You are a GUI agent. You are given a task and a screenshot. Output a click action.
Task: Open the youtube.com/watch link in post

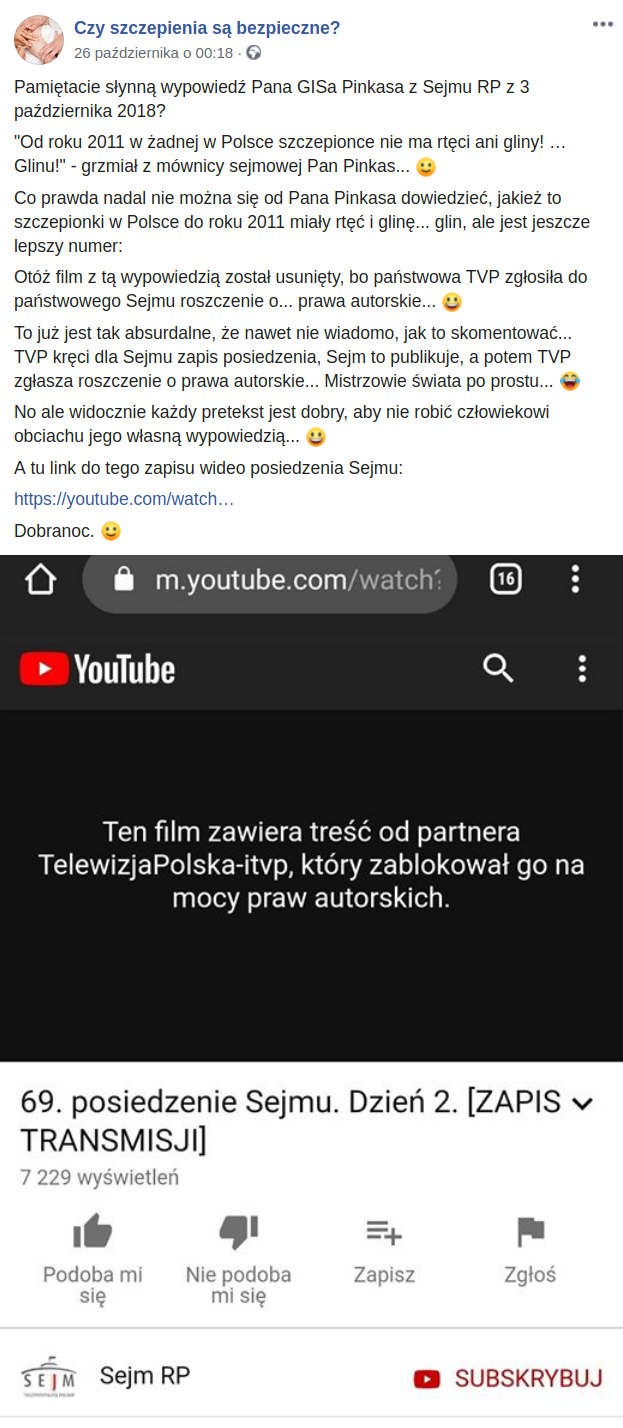coord(124,498)
